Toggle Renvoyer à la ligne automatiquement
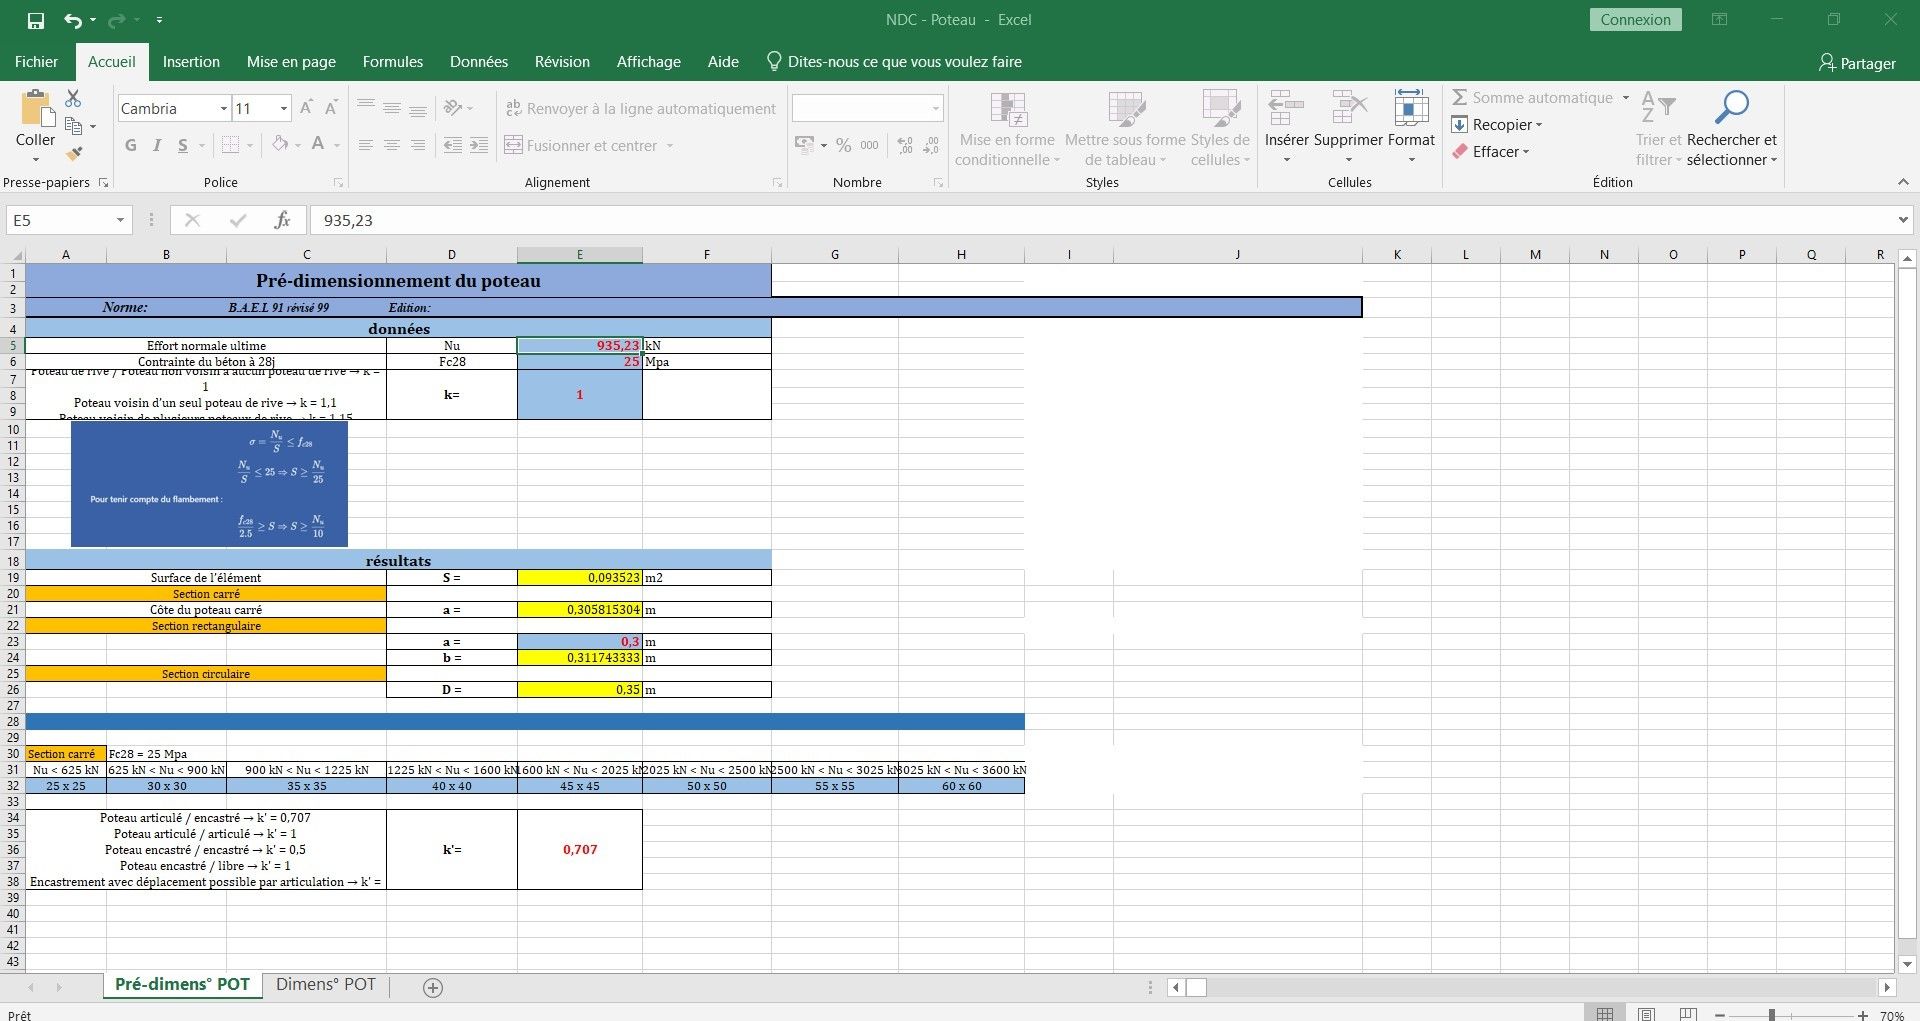The image size is (1920, 1021). tap(640, 109)
